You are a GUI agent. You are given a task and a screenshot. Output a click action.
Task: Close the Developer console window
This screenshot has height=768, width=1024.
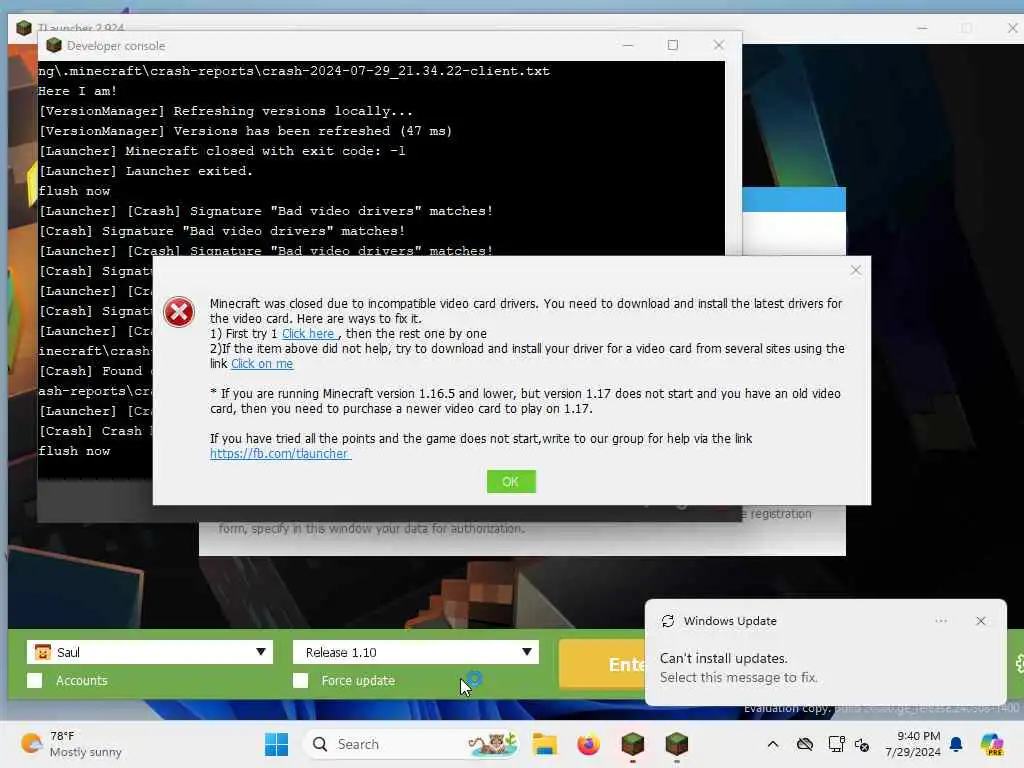pos(718,45)
